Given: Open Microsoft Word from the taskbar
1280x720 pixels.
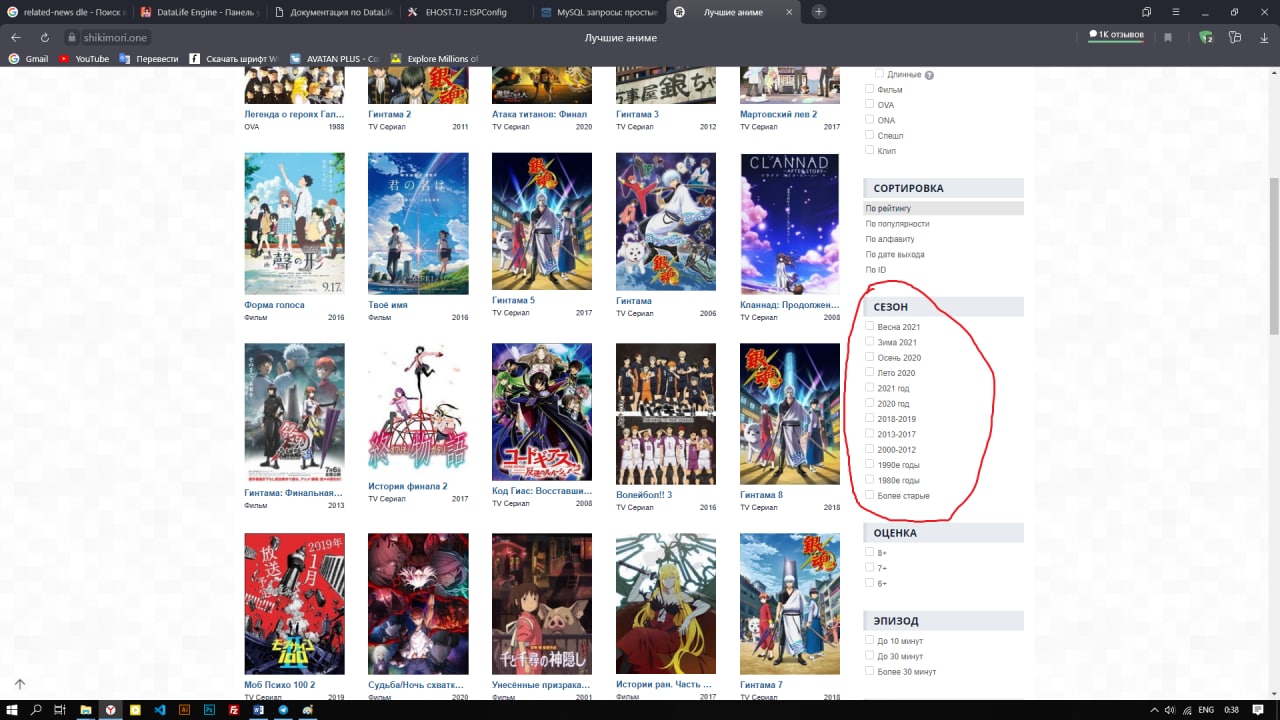Looking at the screenshot, I should pyautogui.click(x=258, y=709).
